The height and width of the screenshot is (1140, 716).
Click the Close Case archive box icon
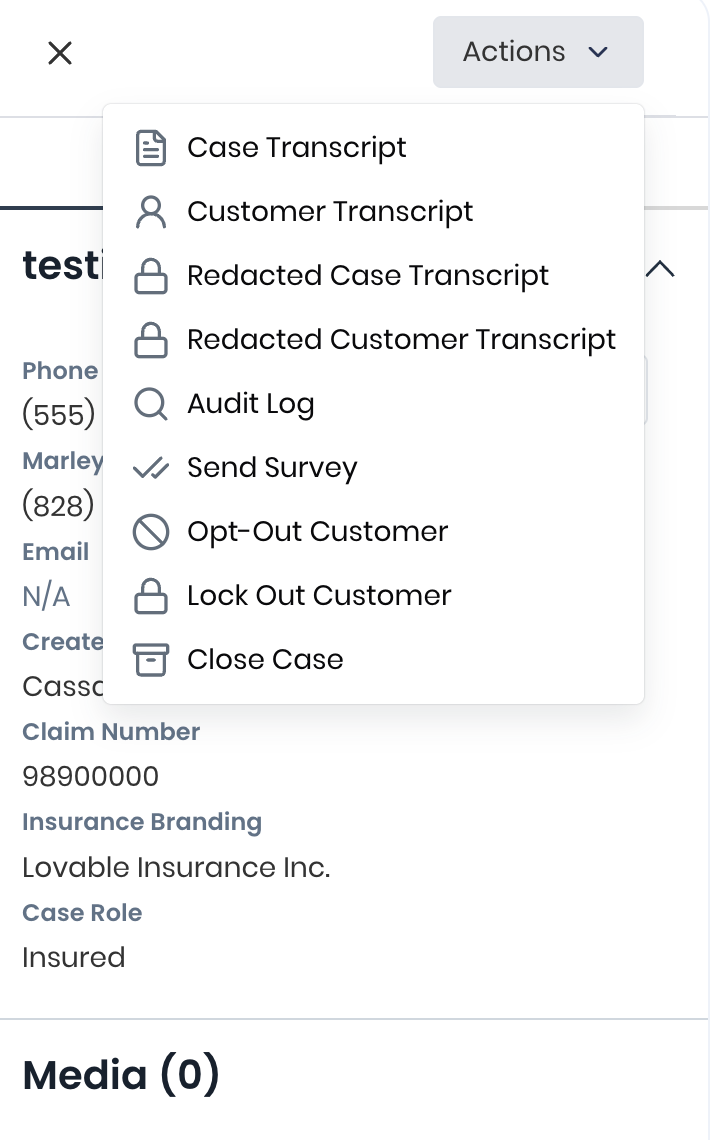[150, 660]
